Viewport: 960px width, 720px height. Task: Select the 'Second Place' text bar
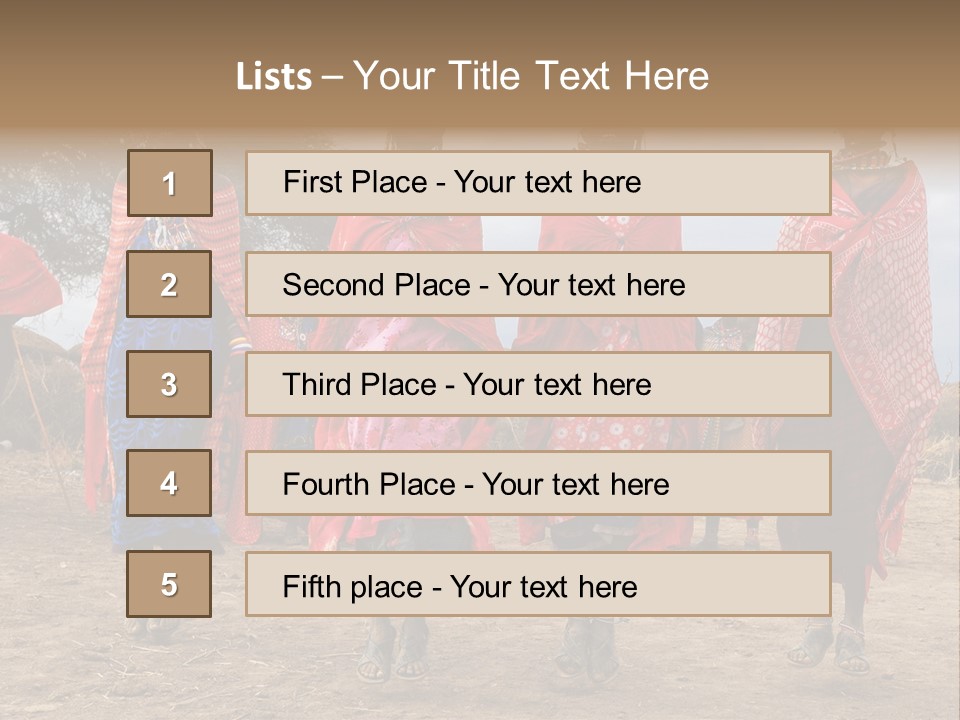[538, 284]
